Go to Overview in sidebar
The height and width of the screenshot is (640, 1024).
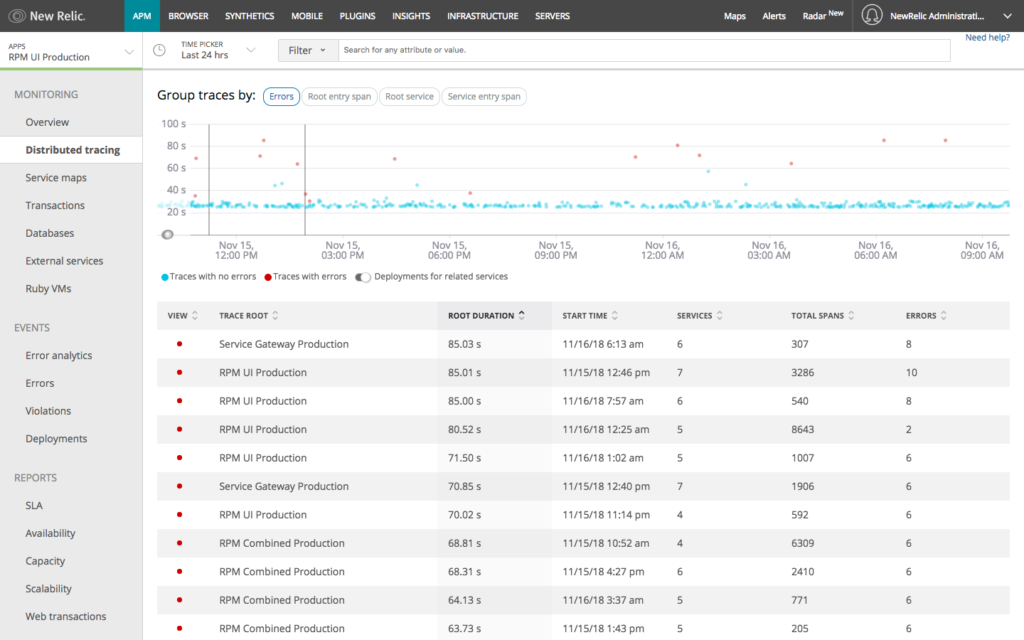point(47,122)
